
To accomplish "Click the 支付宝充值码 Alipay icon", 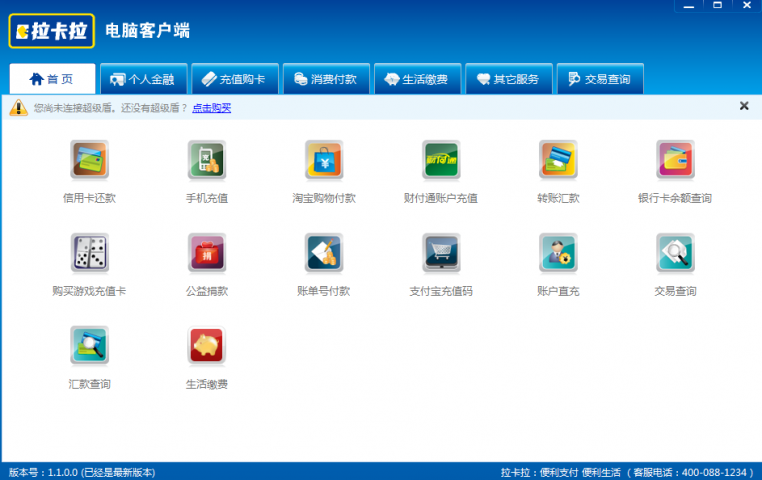I will (441, 253).
